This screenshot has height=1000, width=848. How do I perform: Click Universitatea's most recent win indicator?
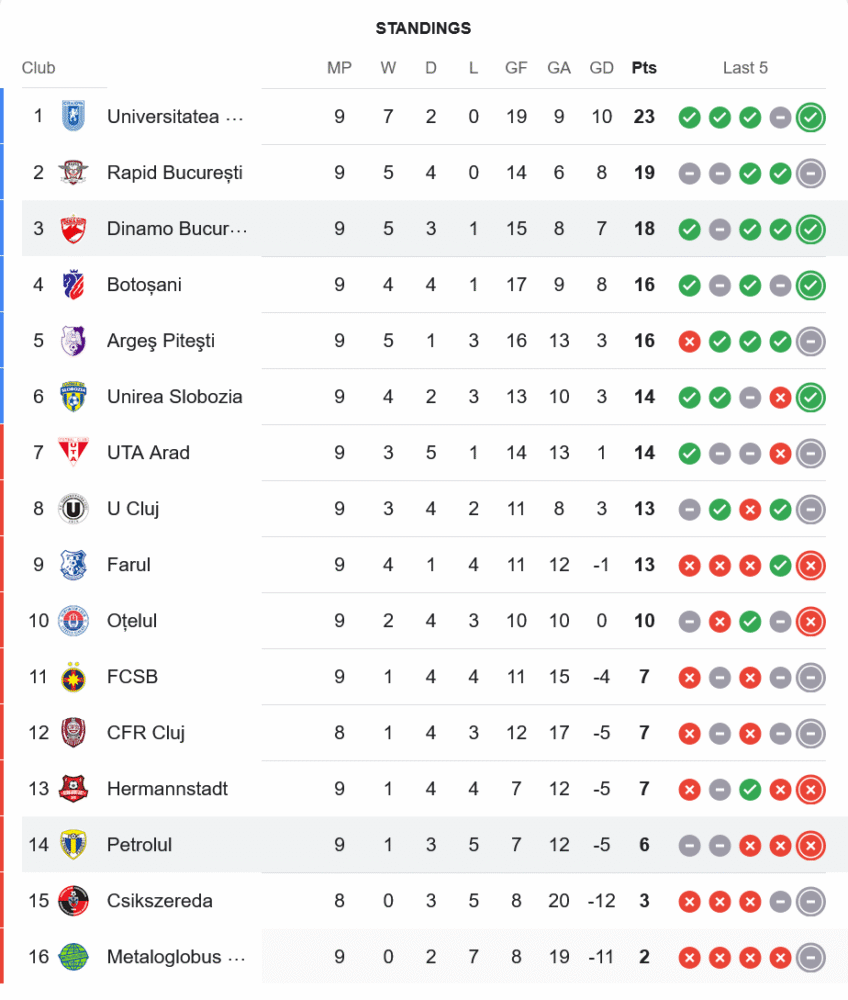pos(811,117)
